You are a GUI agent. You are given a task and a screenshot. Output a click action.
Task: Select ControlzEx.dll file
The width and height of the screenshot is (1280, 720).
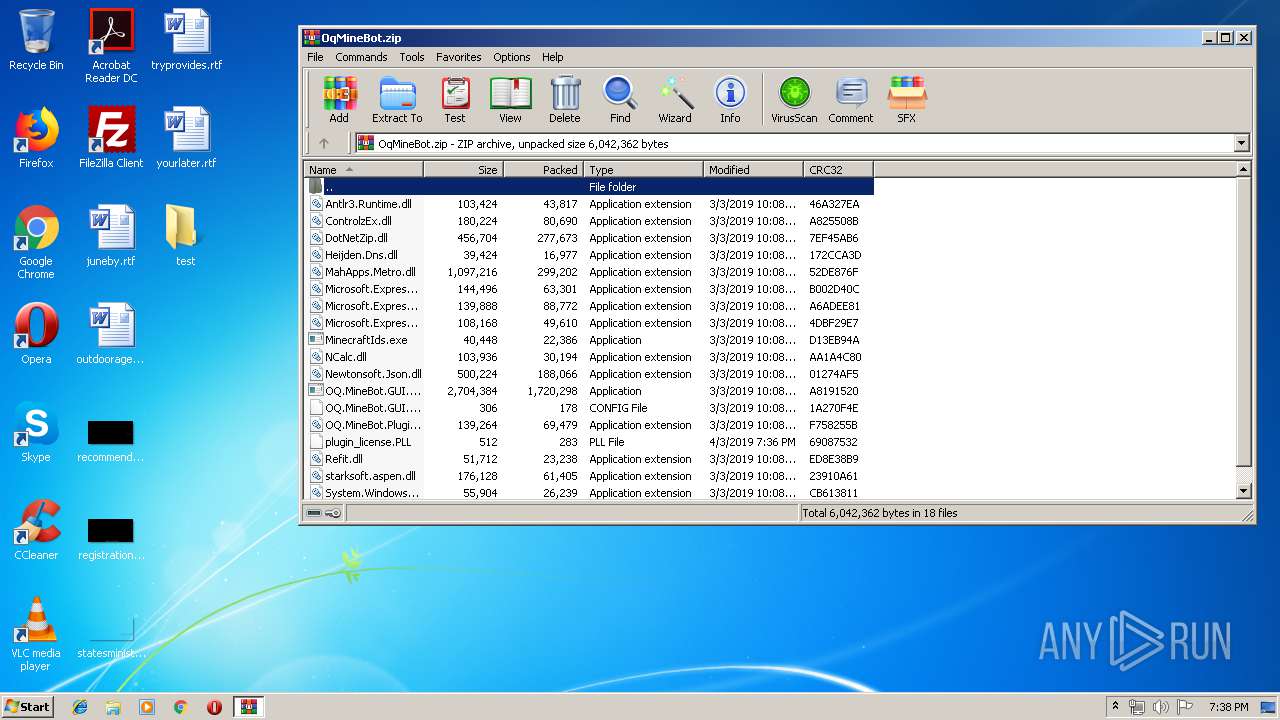(x=590, y=221)
